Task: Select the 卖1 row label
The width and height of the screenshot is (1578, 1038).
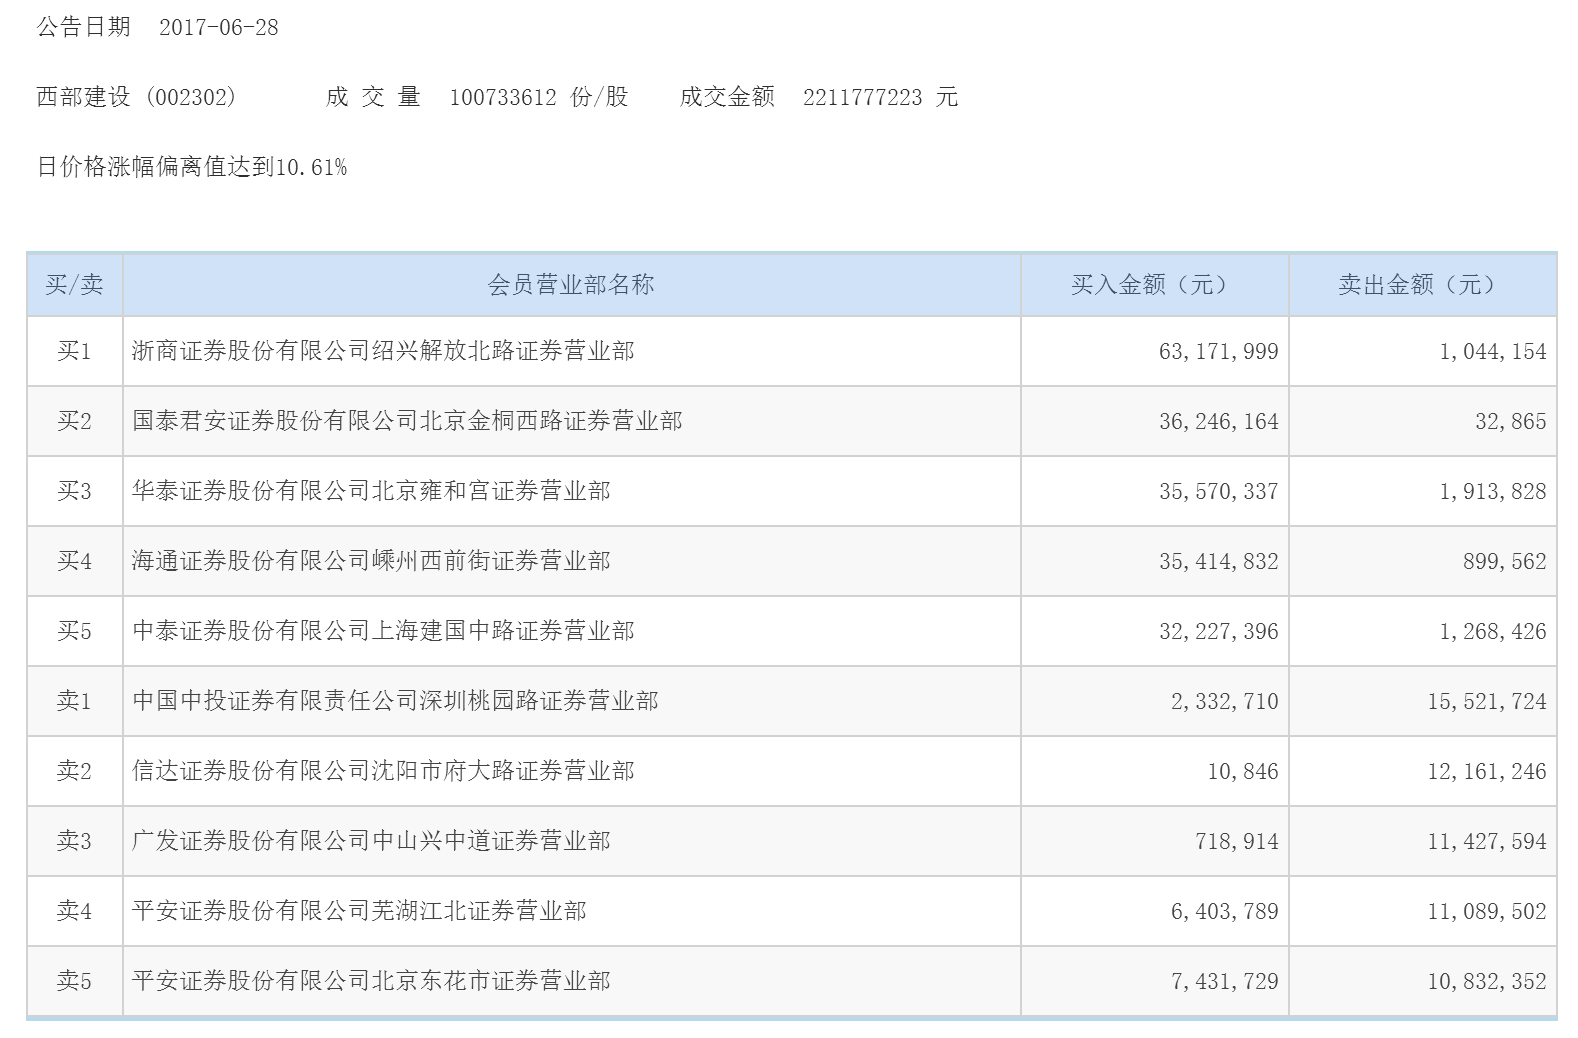Action: pos(75,701)
